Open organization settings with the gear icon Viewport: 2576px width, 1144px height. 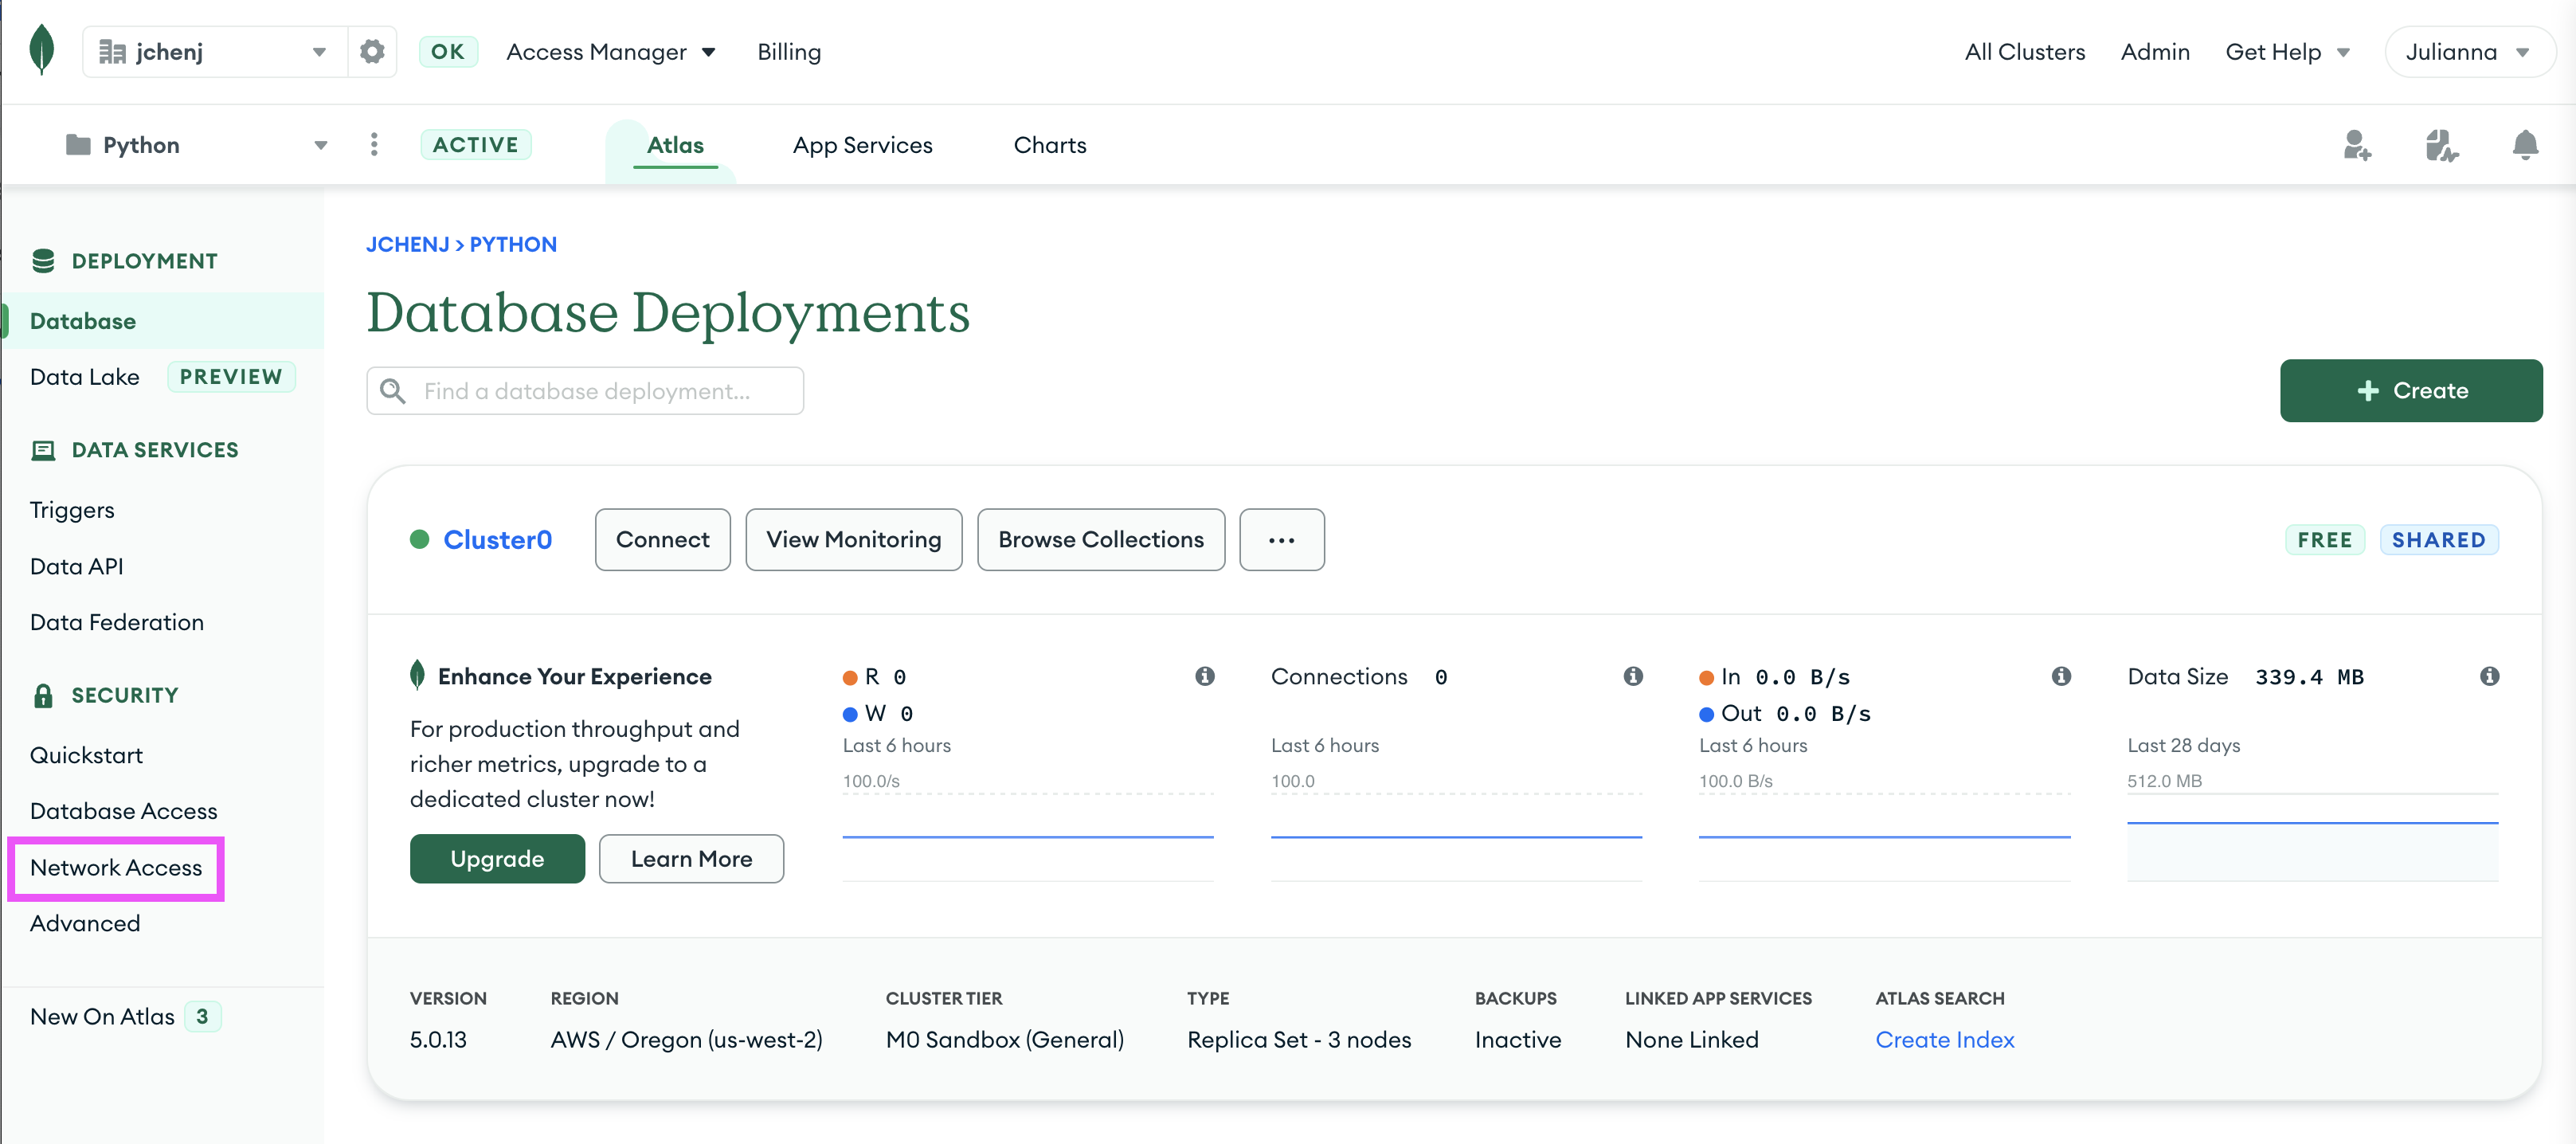[x=372, y=51]
